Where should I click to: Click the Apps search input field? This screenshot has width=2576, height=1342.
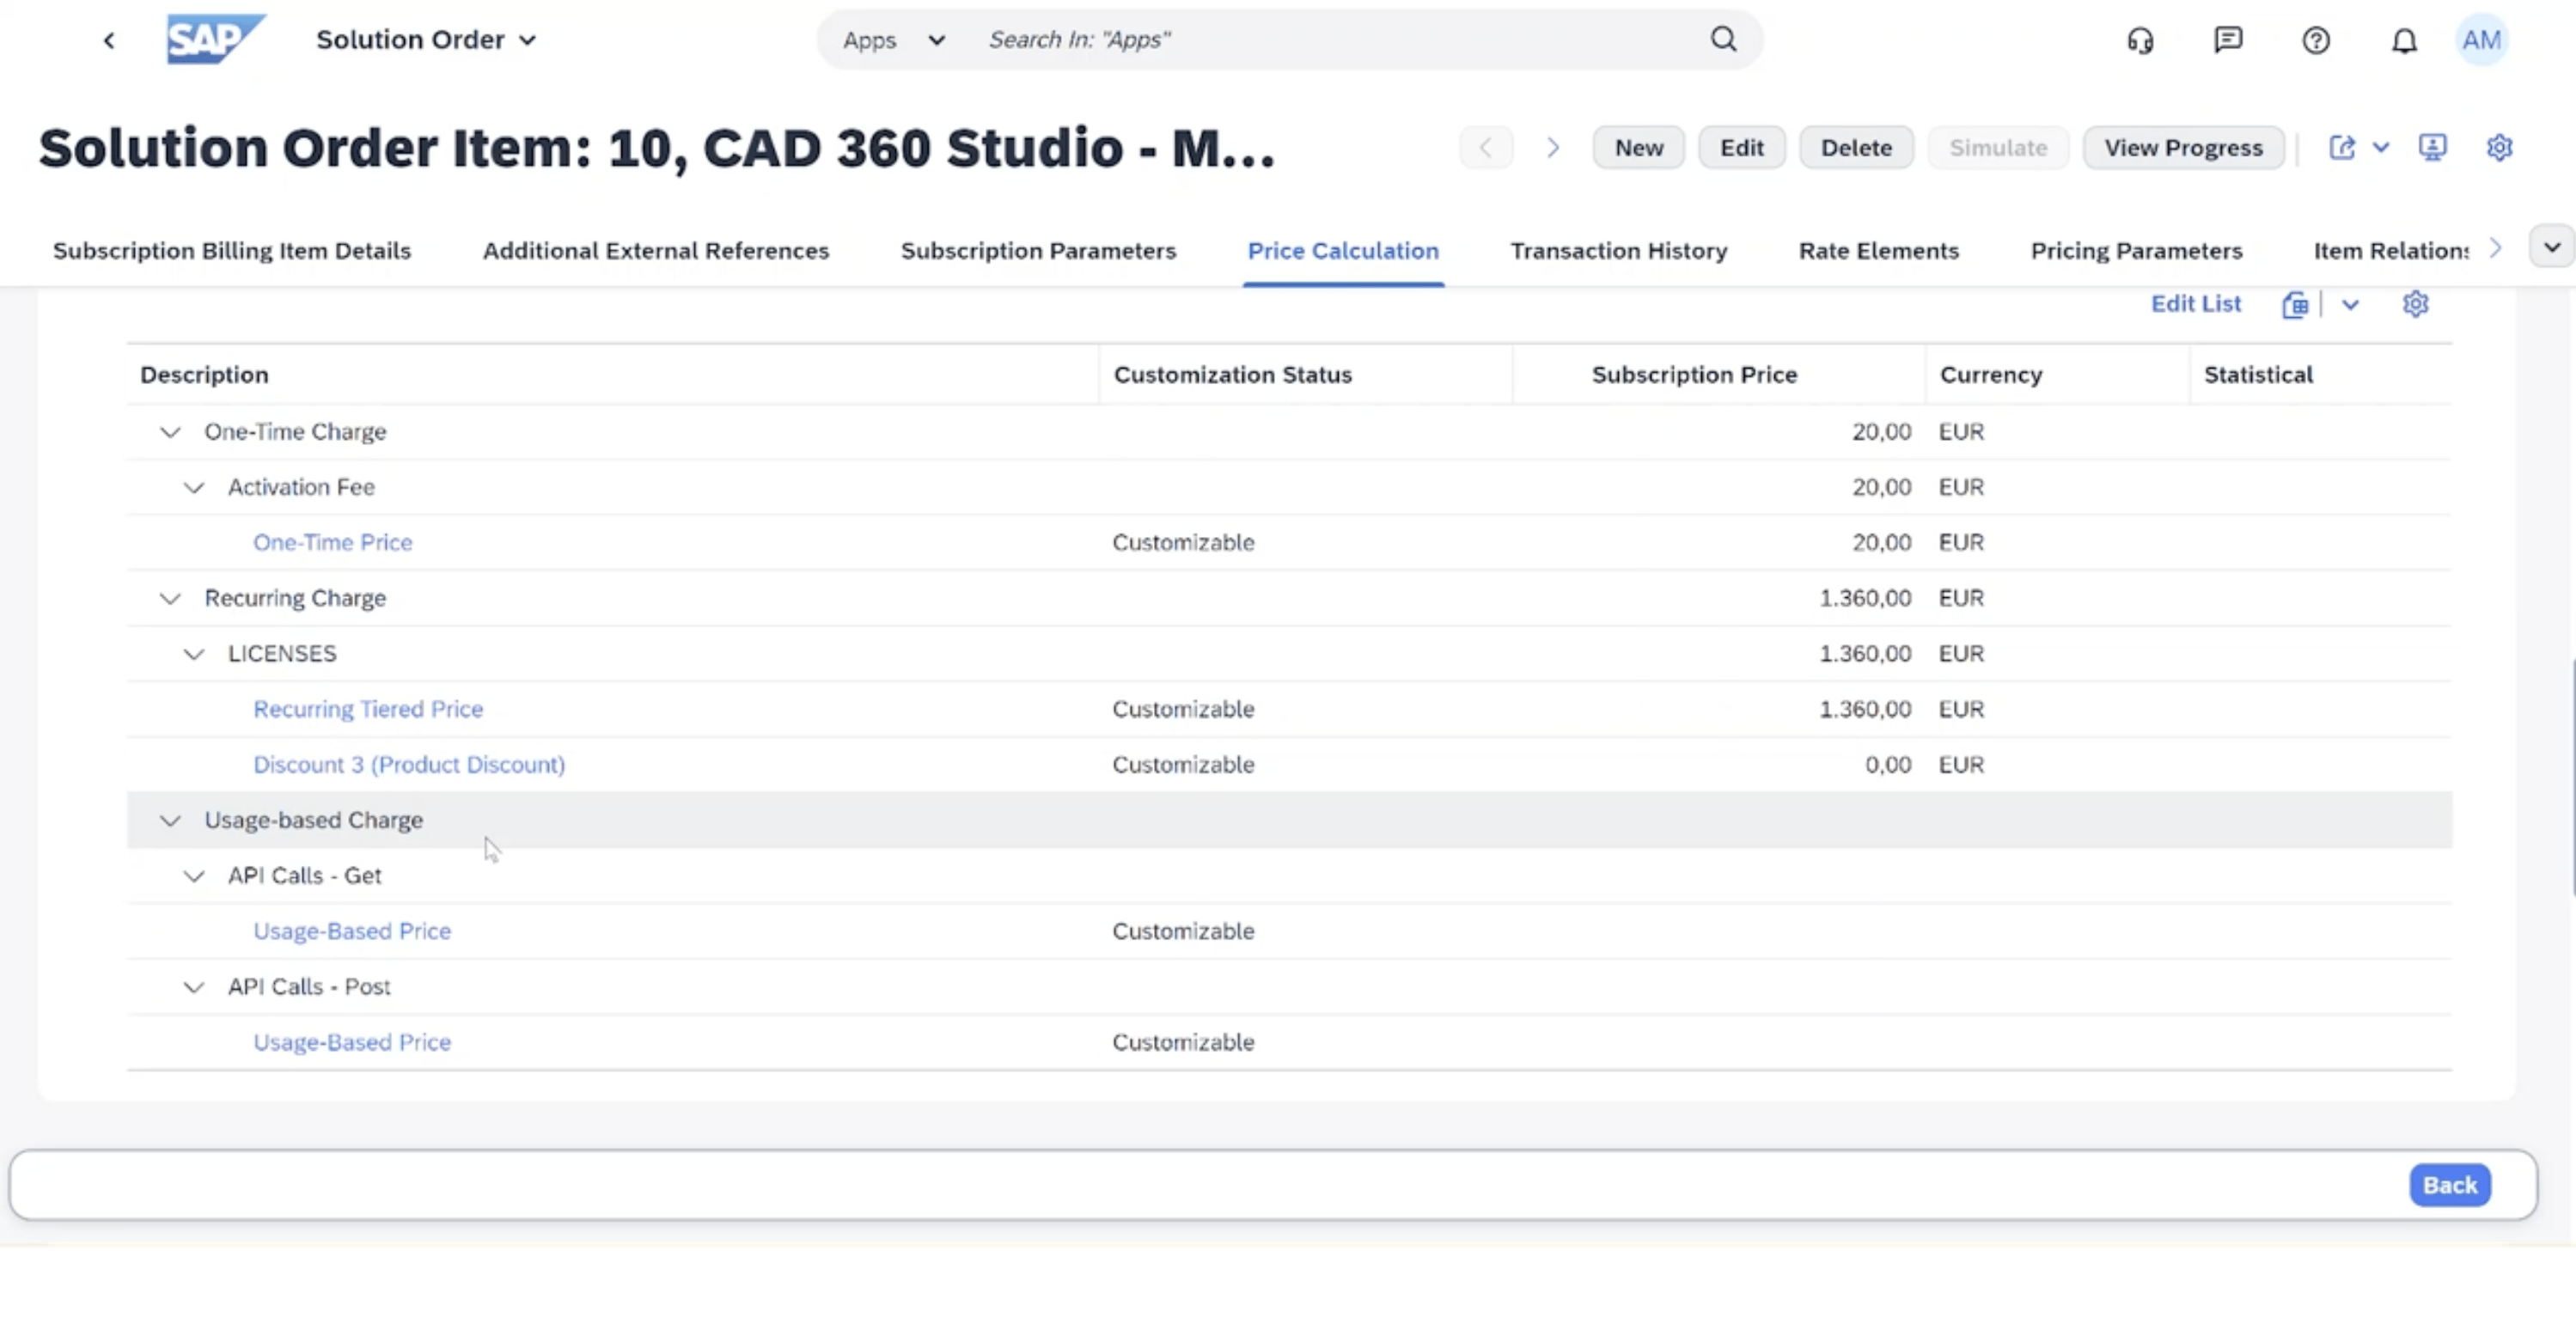point(1330,40)
